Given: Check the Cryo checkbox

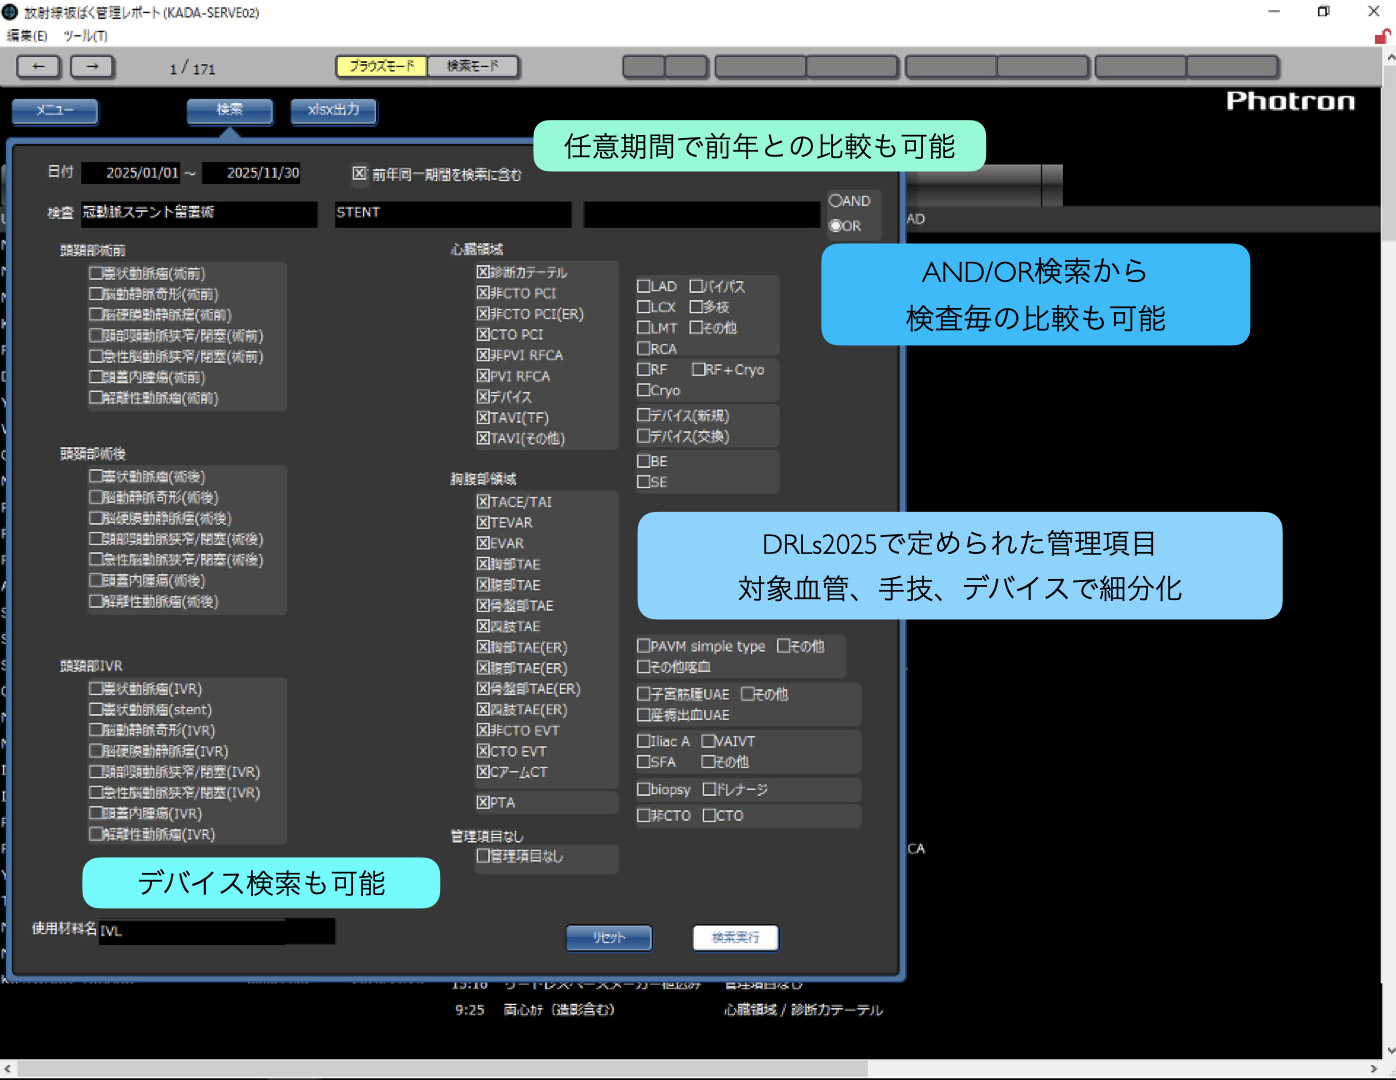Looking at the screenshot, I should pos(644,390).
